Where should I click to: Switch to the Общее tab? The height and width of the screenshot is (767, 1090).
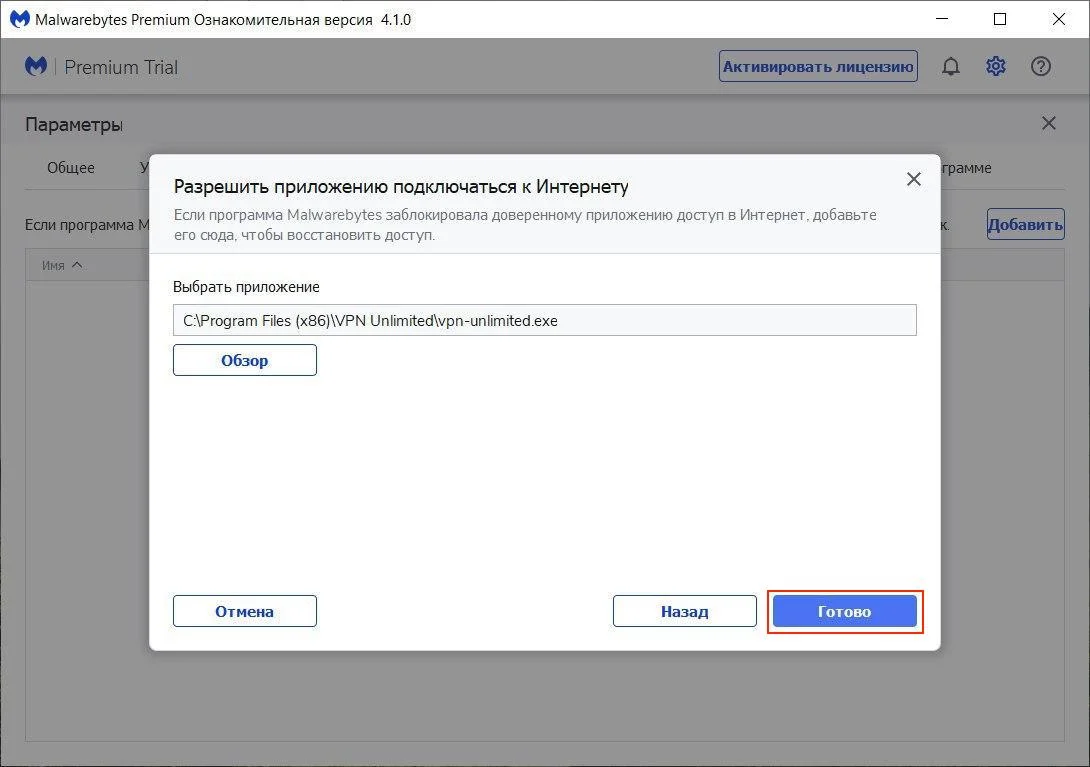coord(71,168)
